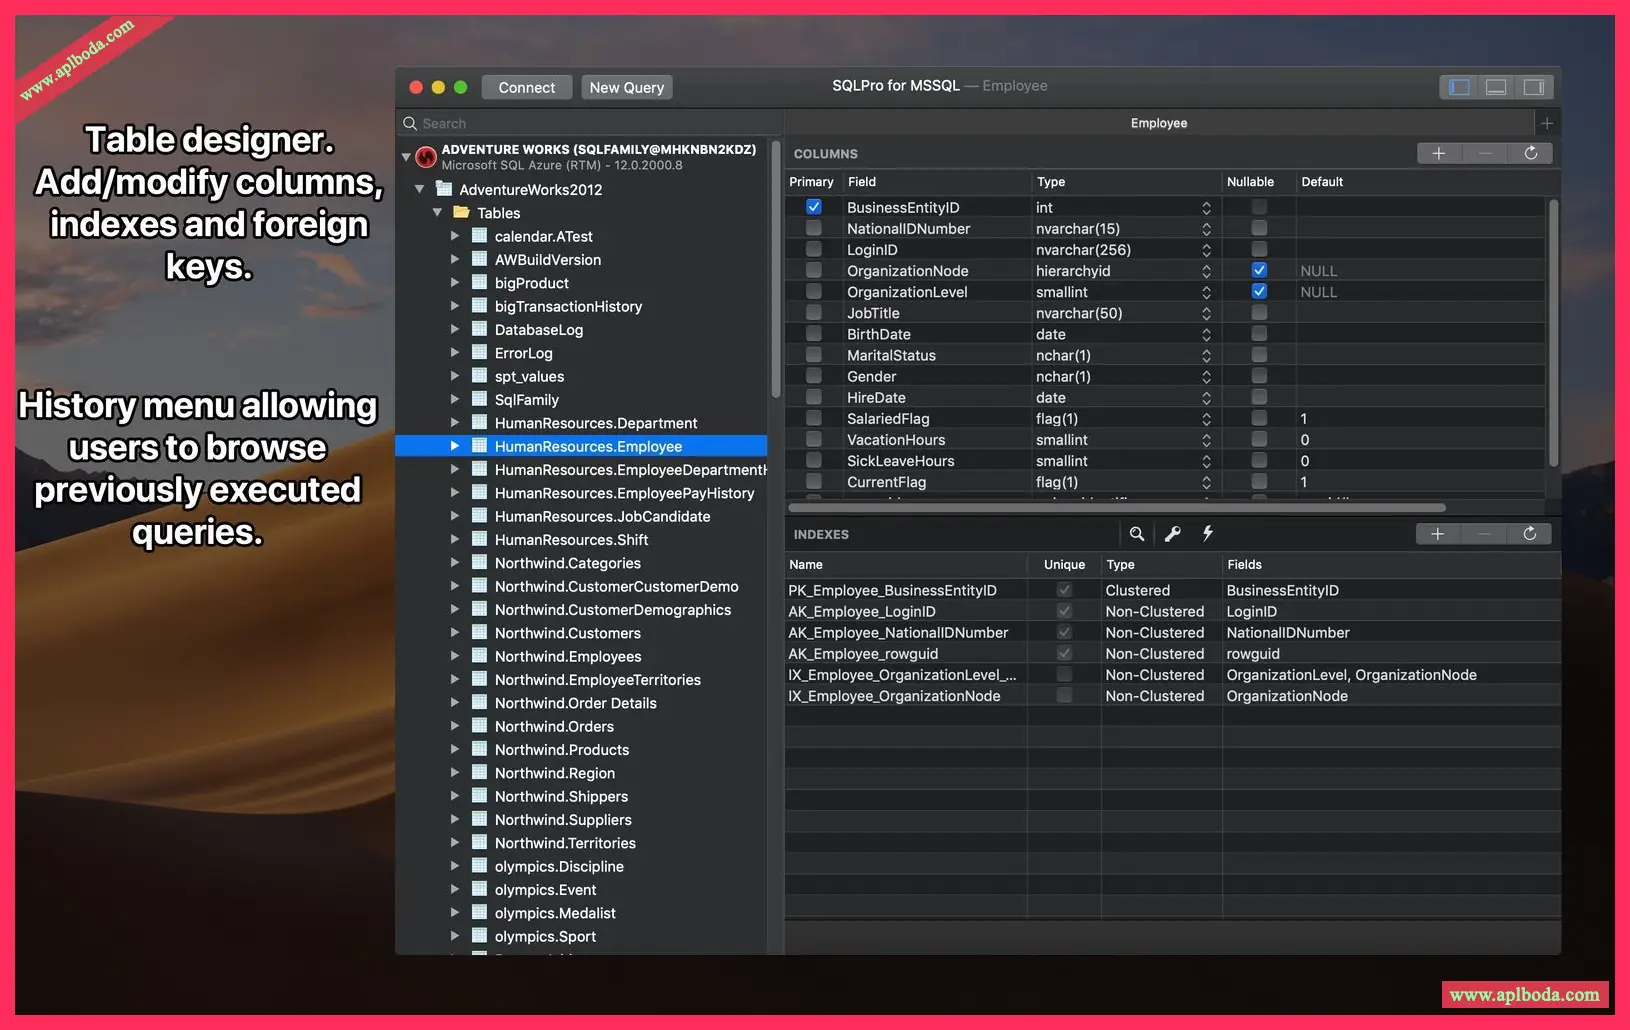Click the magnifier icon in Indexes header
Image resolution: width=1630 pixels, height=1030 pixels.
pos(1137,534)
